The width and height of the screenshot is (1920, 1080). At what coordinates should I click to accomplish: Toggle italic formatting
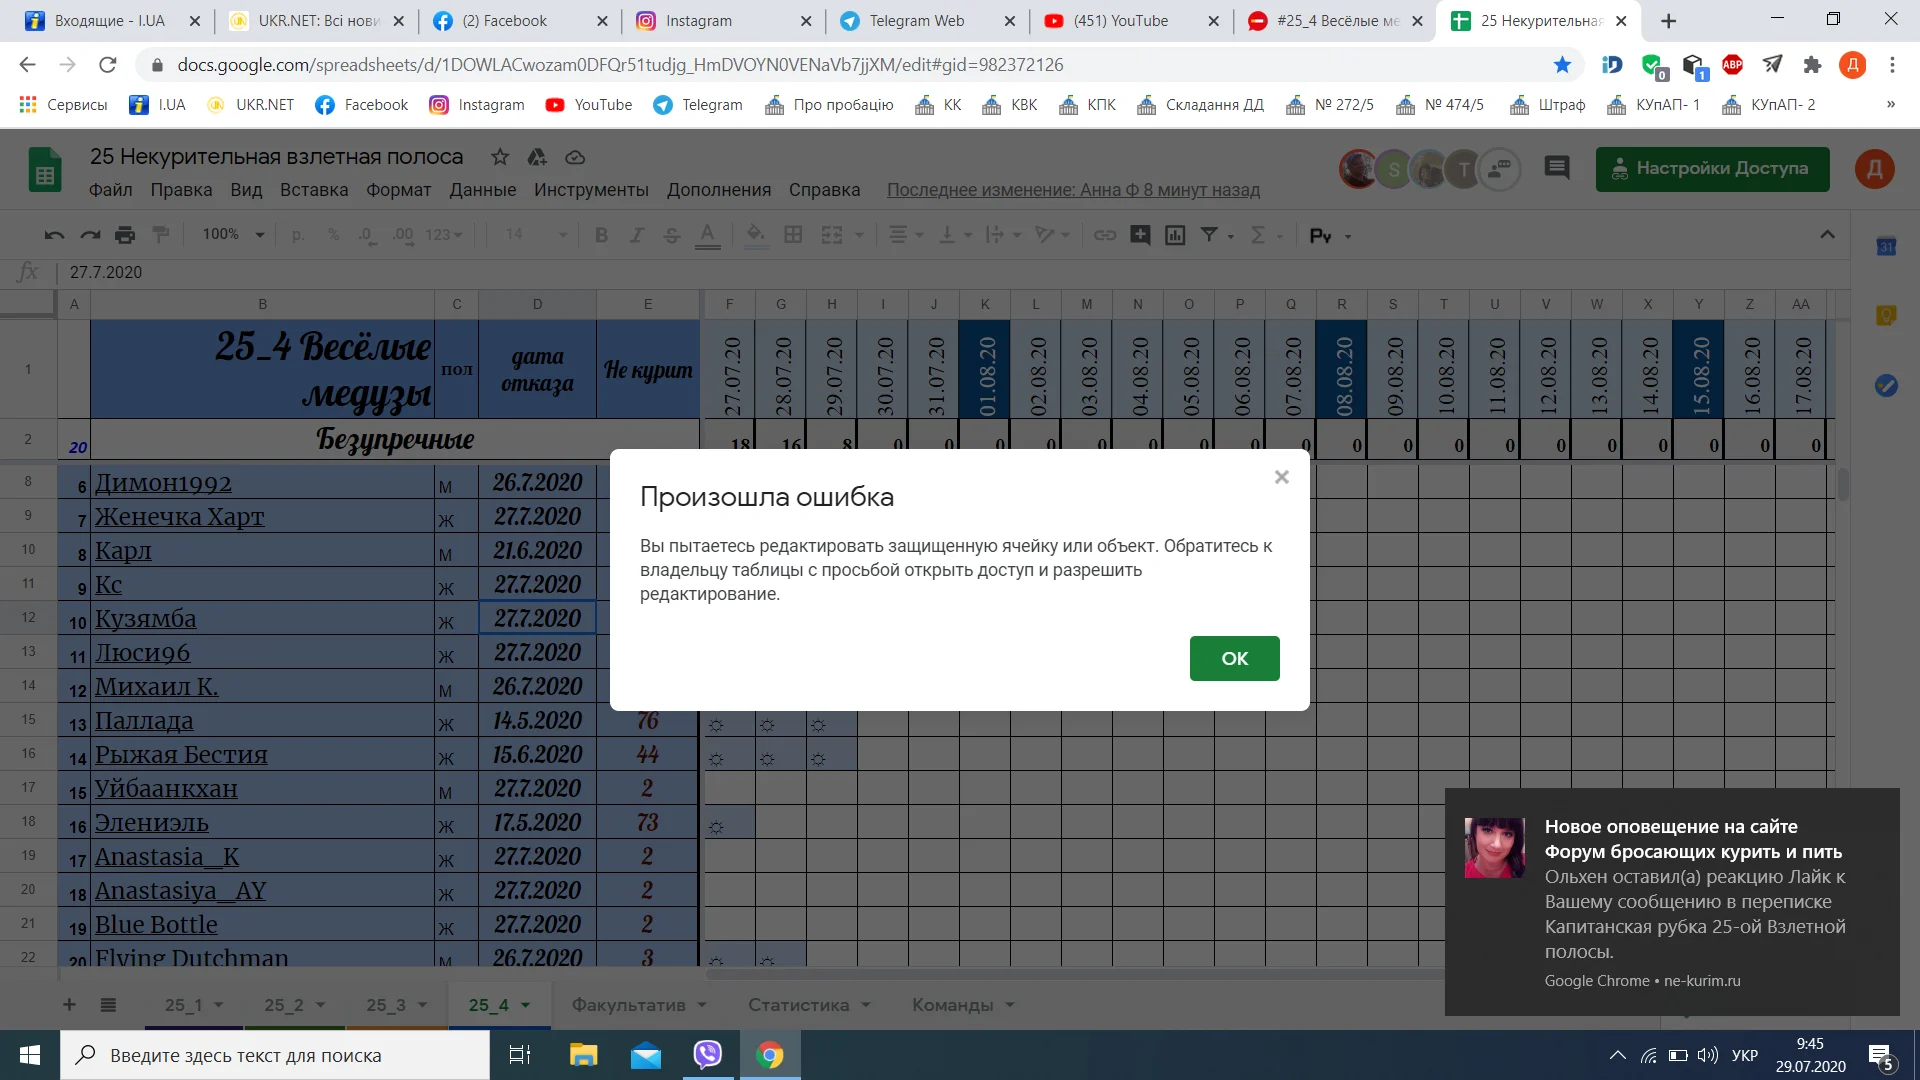pyautogui.click(x=636, y=235)
